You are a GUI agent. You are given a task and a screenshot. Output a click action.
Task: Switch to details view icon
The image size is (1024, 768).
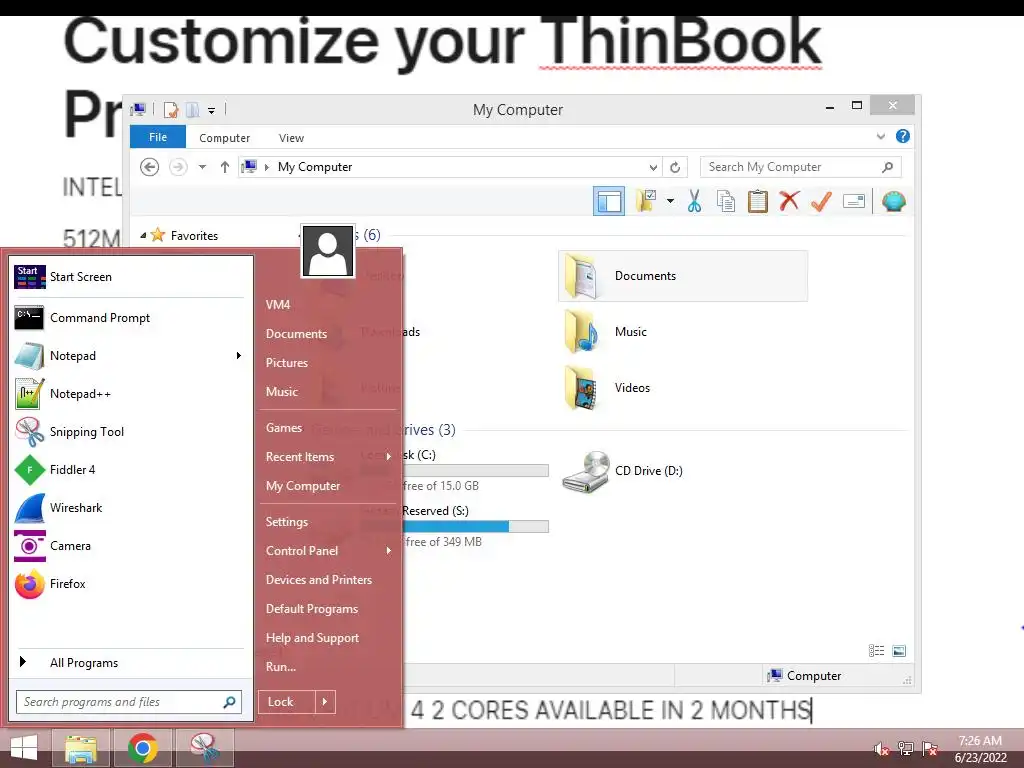(x=876, y=650)
